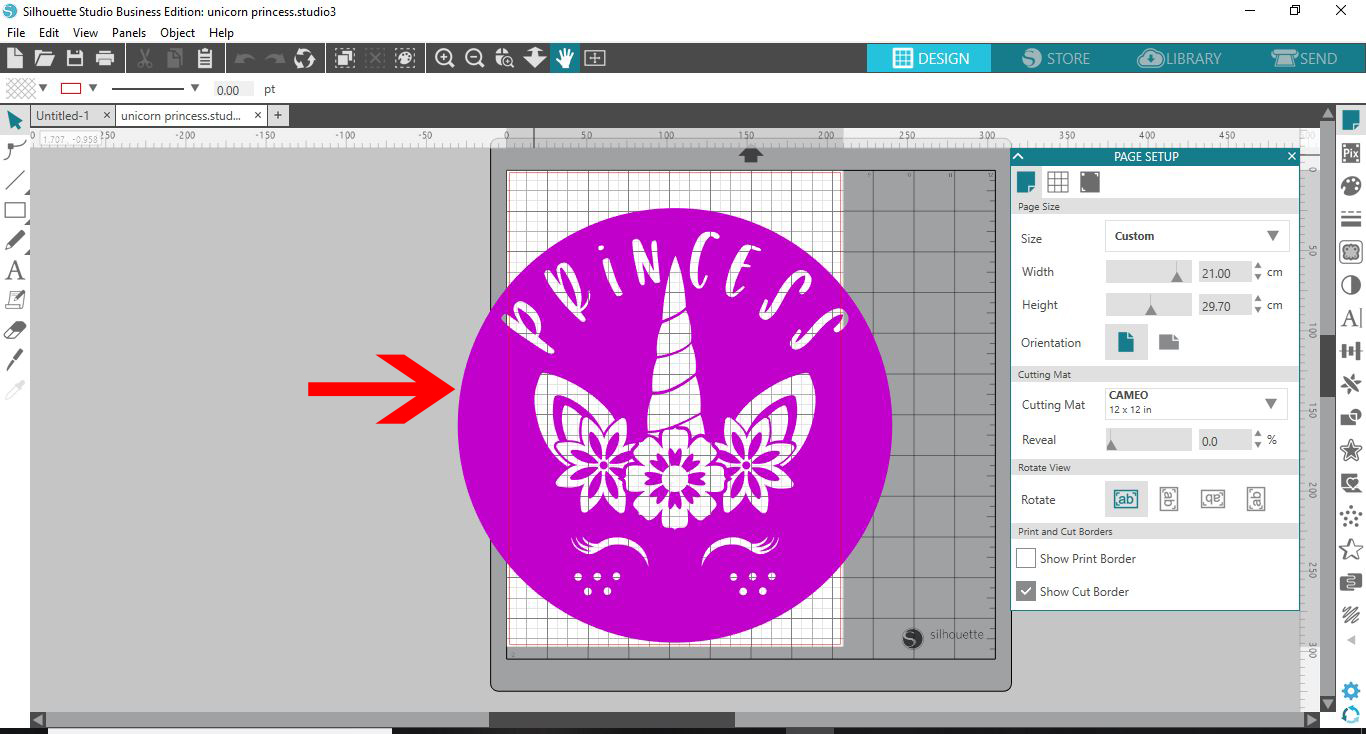This screenshot has height=734, width=1366.
Task: Print the design with the printer icon
Action: click(104, 58)
